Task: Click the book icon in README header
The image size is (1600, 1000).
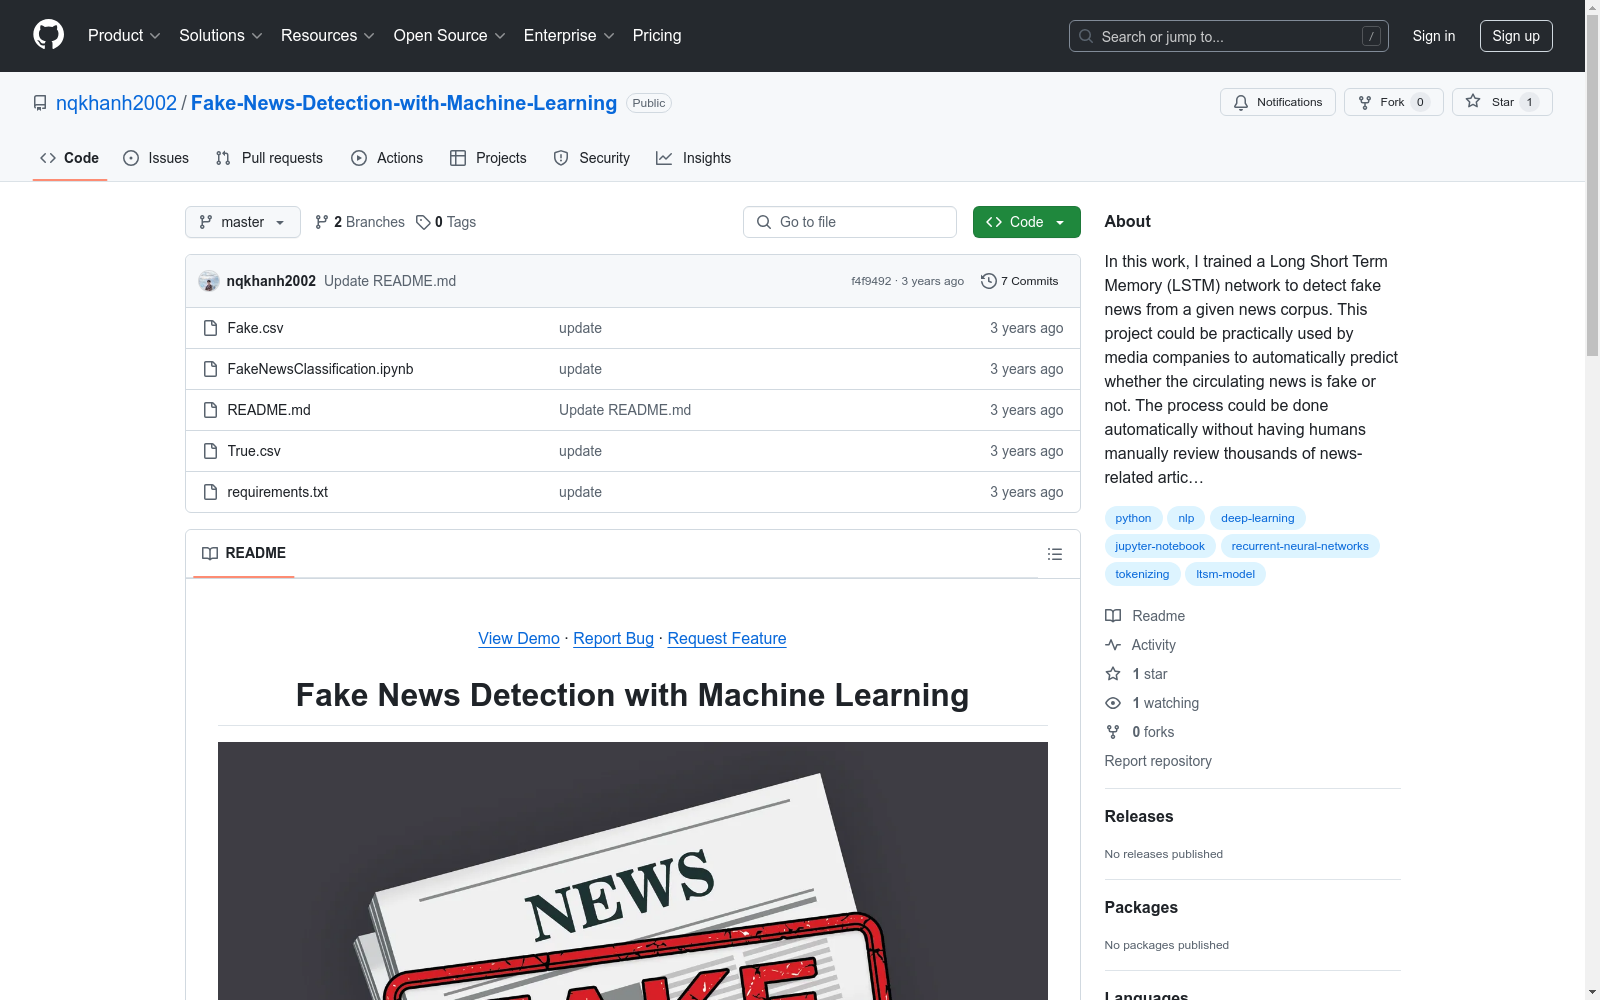Action: (210, 553)
